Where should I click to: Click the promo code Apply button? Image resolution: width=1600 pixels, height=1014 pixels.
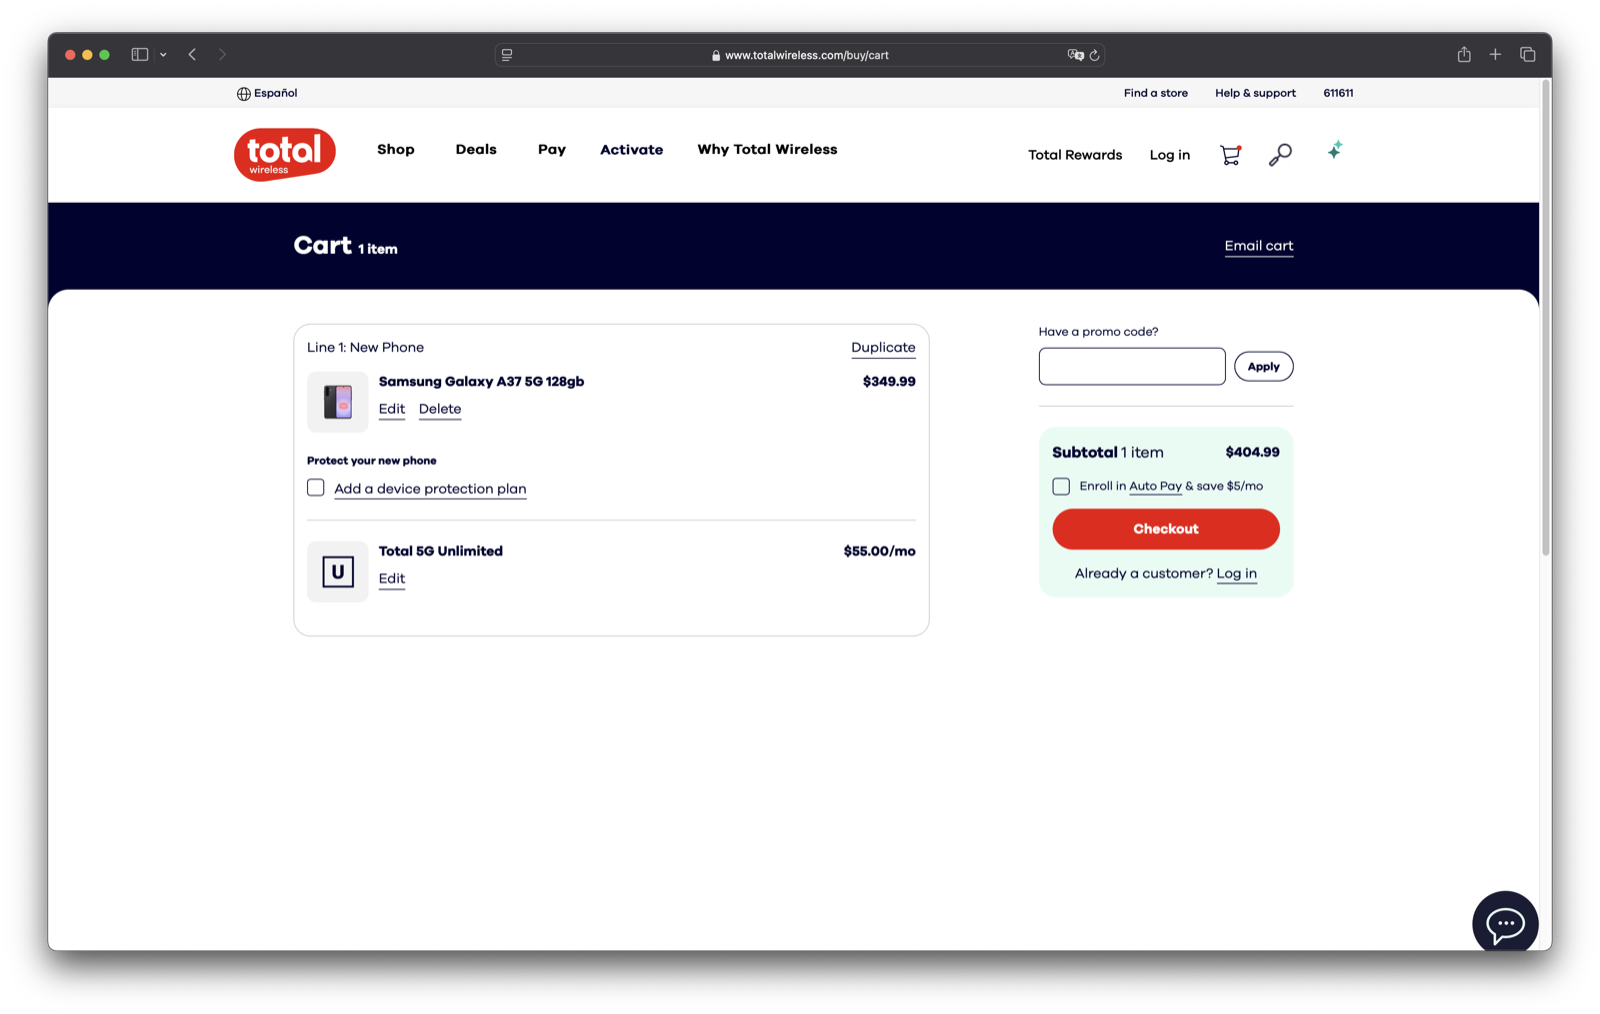click(x=1263, y=367)
